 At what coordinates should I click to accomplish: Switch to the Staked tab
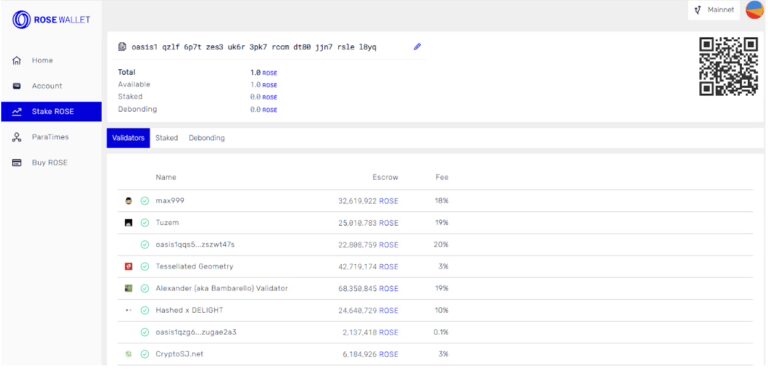point(167,138)
